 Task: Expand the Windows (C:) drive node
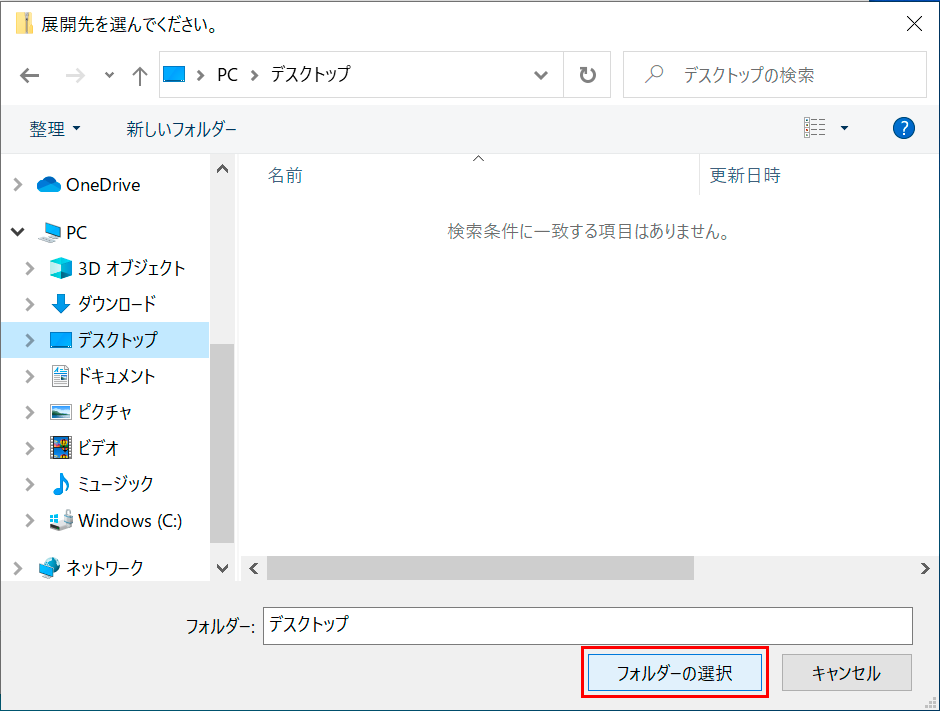(30, 520)
